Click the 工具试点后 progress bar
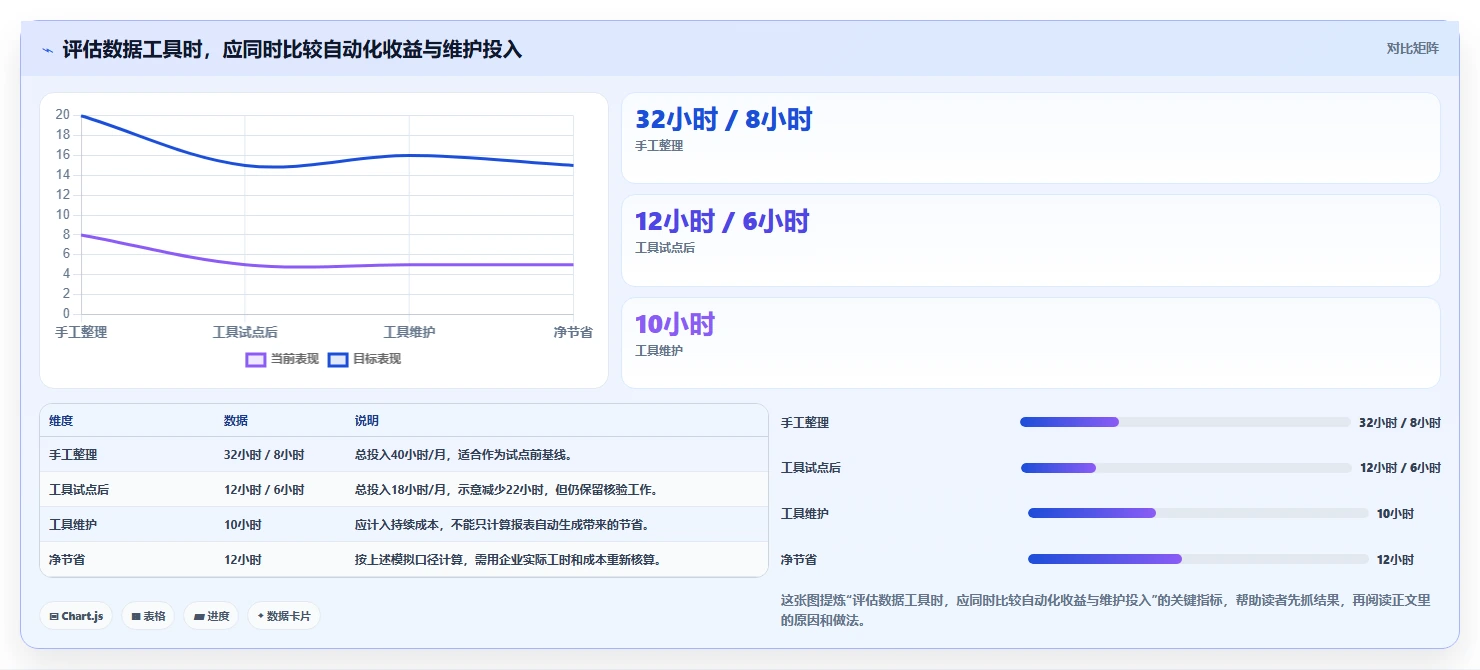This screenshot has width=1480, height=670. pos(1186,468)
